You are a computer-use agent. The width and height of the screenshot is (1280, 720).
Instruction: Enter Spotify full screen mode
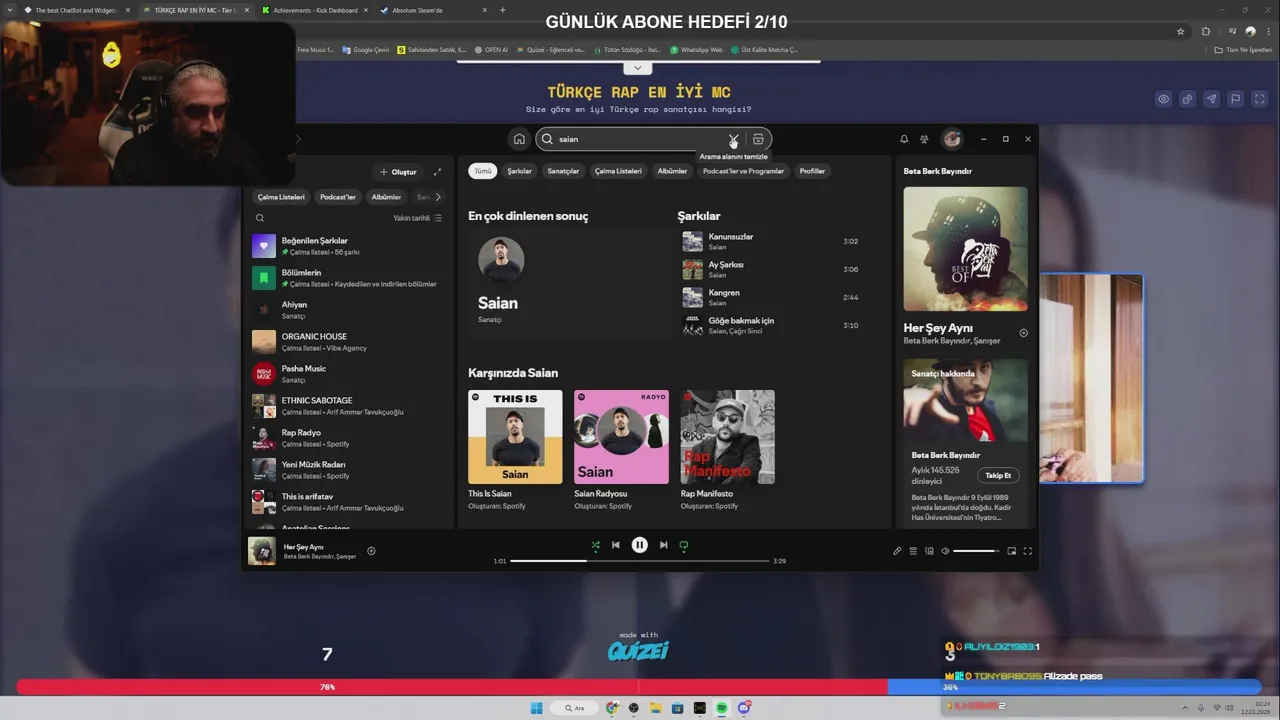click(1027, 551)
